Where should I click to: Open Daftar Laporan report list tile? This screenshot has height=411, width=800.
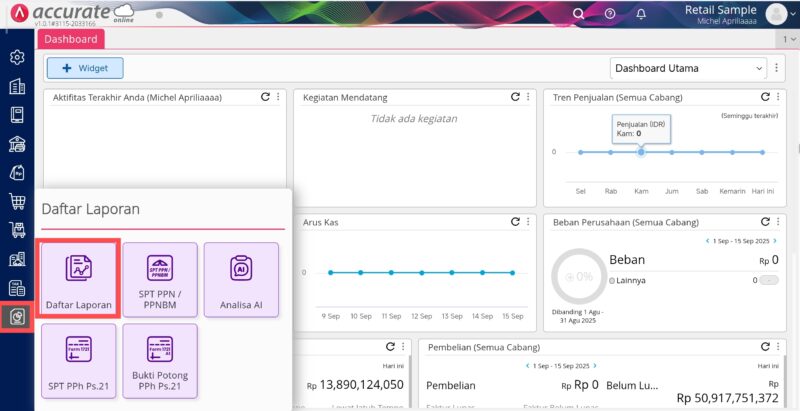[79, 278]
